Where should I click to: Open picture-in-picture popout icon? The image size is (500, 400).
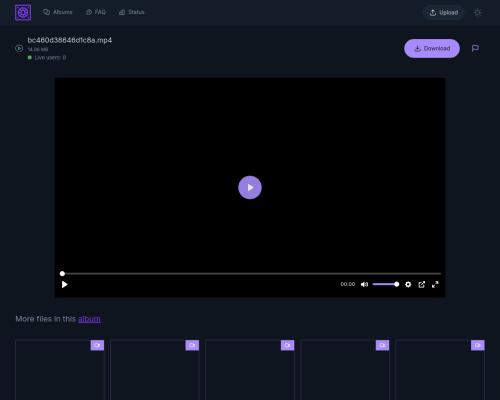coord(422,284)
